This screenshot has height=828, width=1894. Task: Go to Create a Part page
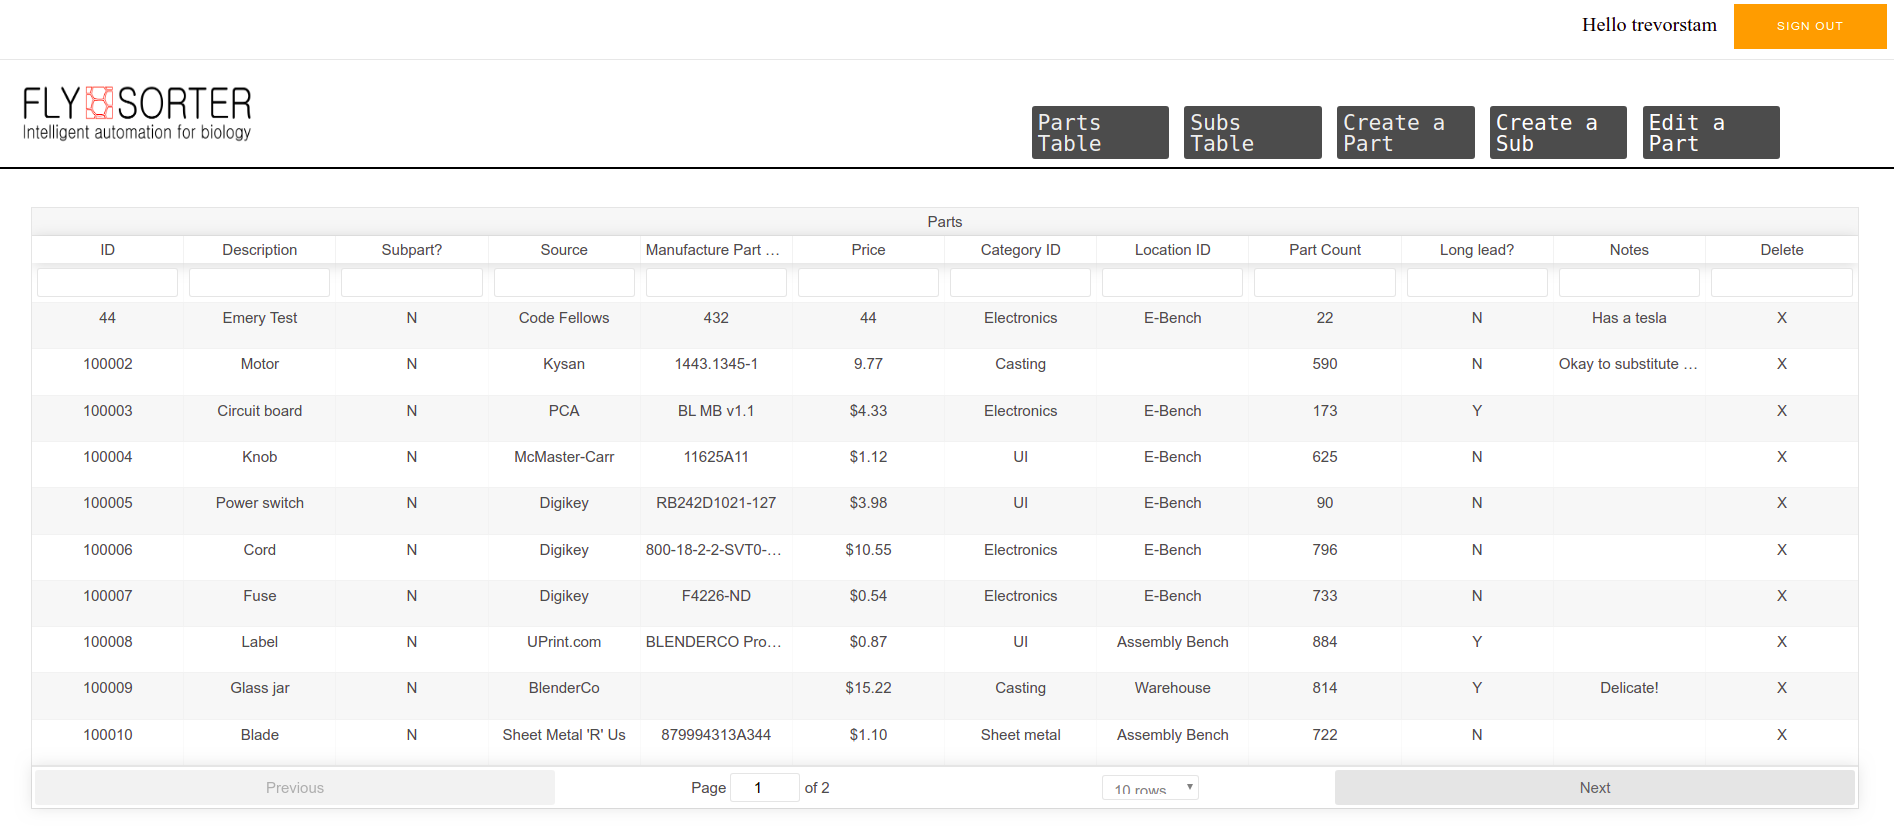click(x=1405, y=133)
